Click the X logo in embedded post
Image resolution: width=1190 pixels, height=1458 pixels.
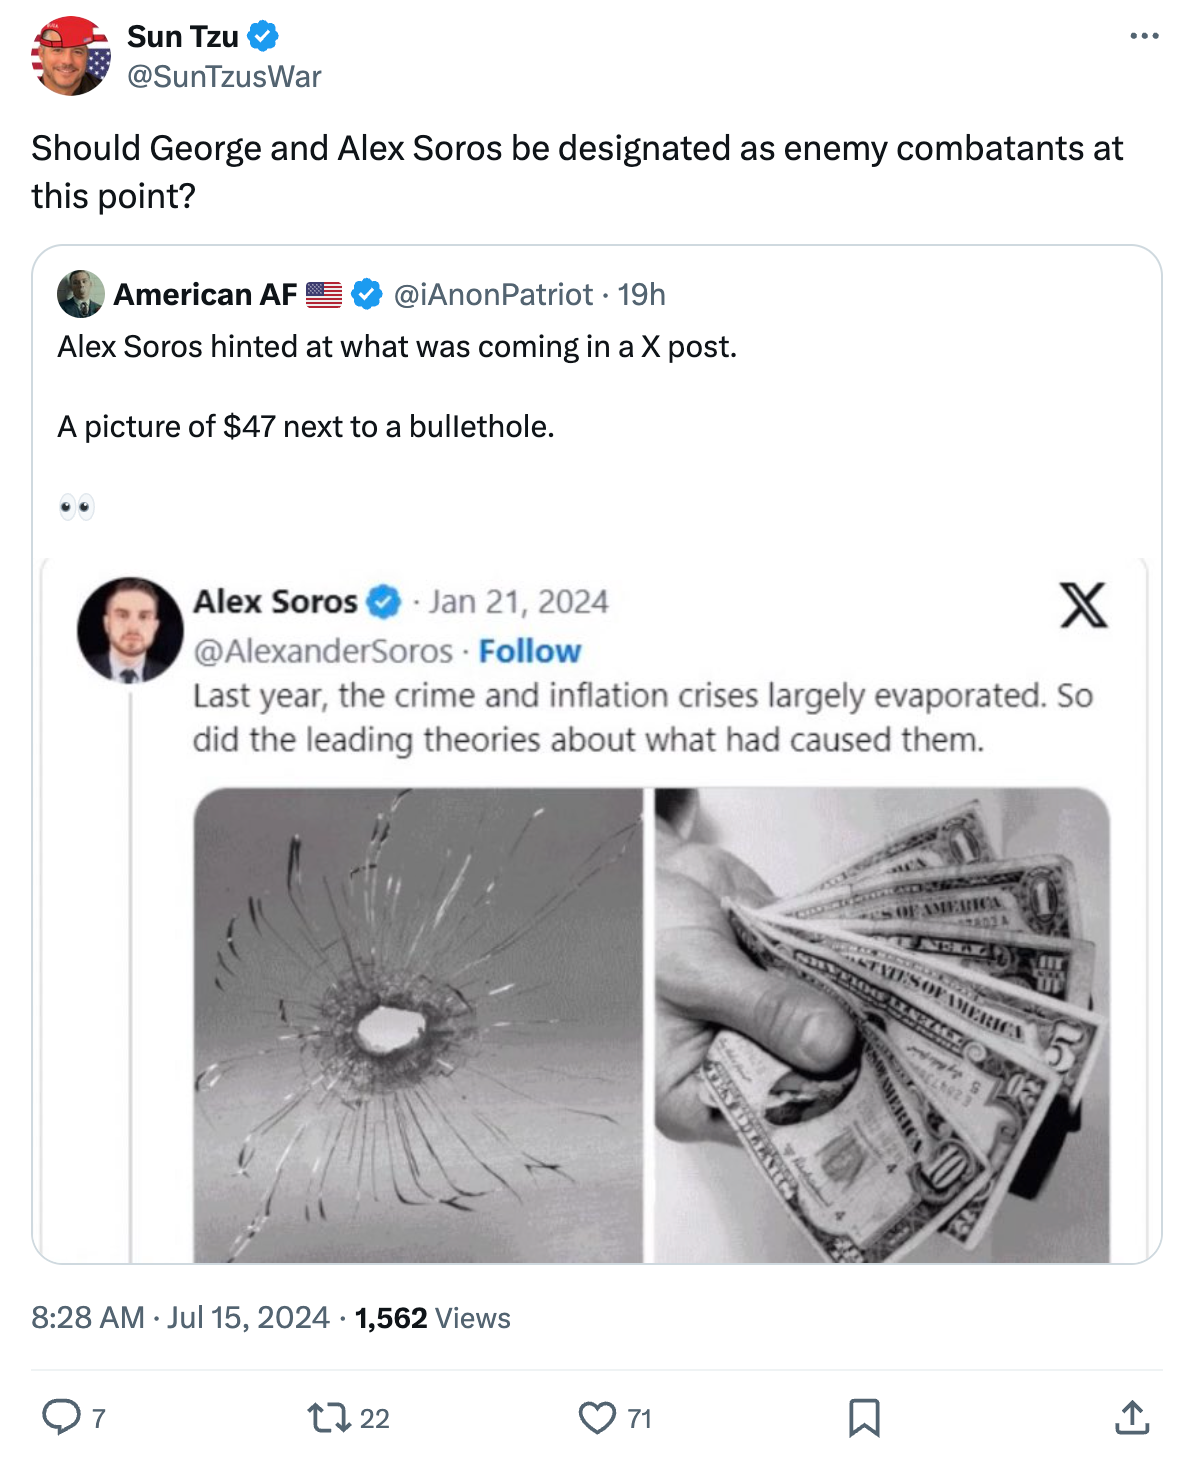click(1083, 605)
